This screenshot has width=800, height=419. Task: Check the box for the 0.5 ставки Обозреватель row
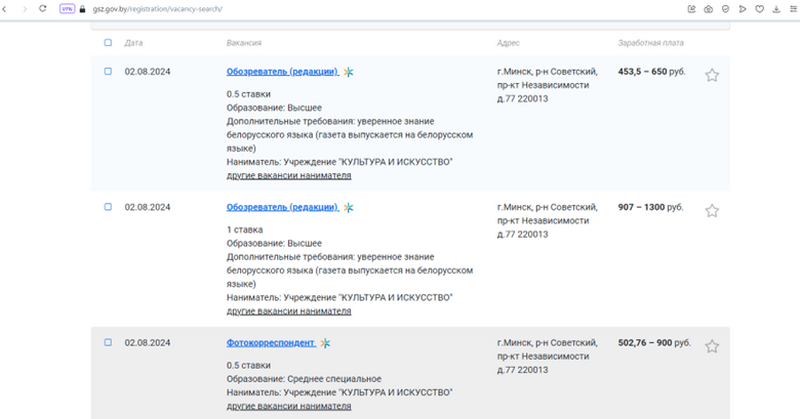108,71
